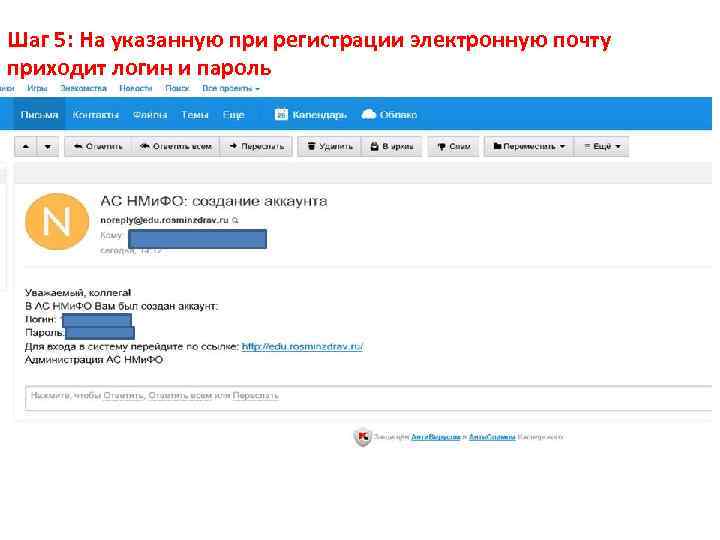Open the Темы tab
Screen dimensions: 720x540
[x=195, y=115]
